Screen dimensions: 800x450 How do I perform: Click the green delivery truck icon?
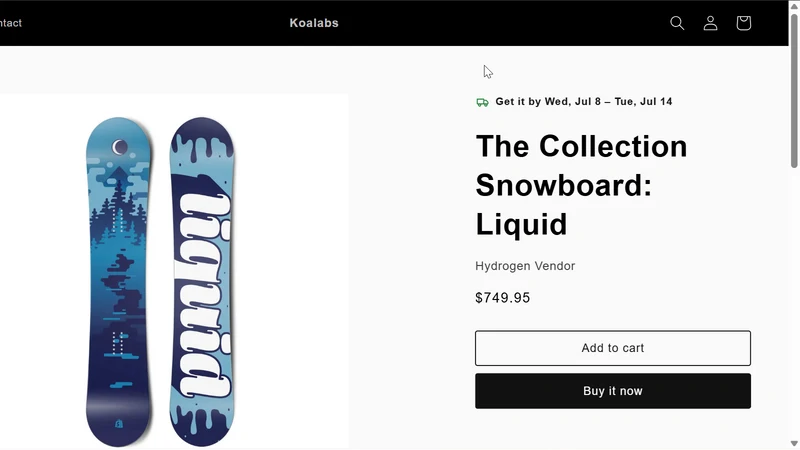click(x=482, y=102)
